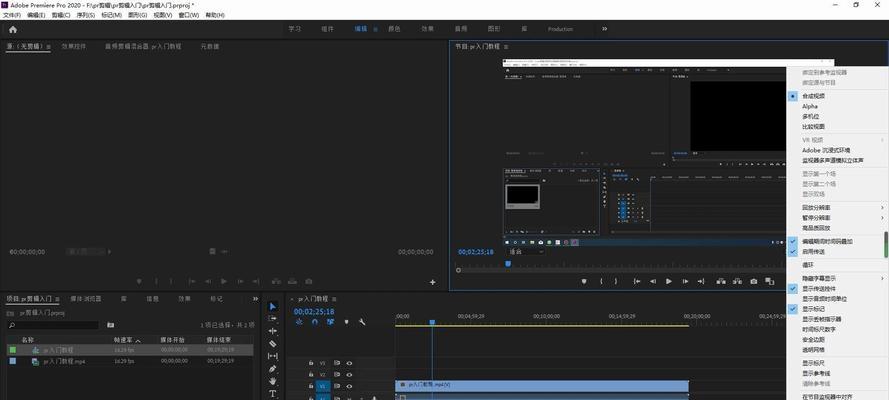
Task: Create new bin in Project panel
Action: 111,325
